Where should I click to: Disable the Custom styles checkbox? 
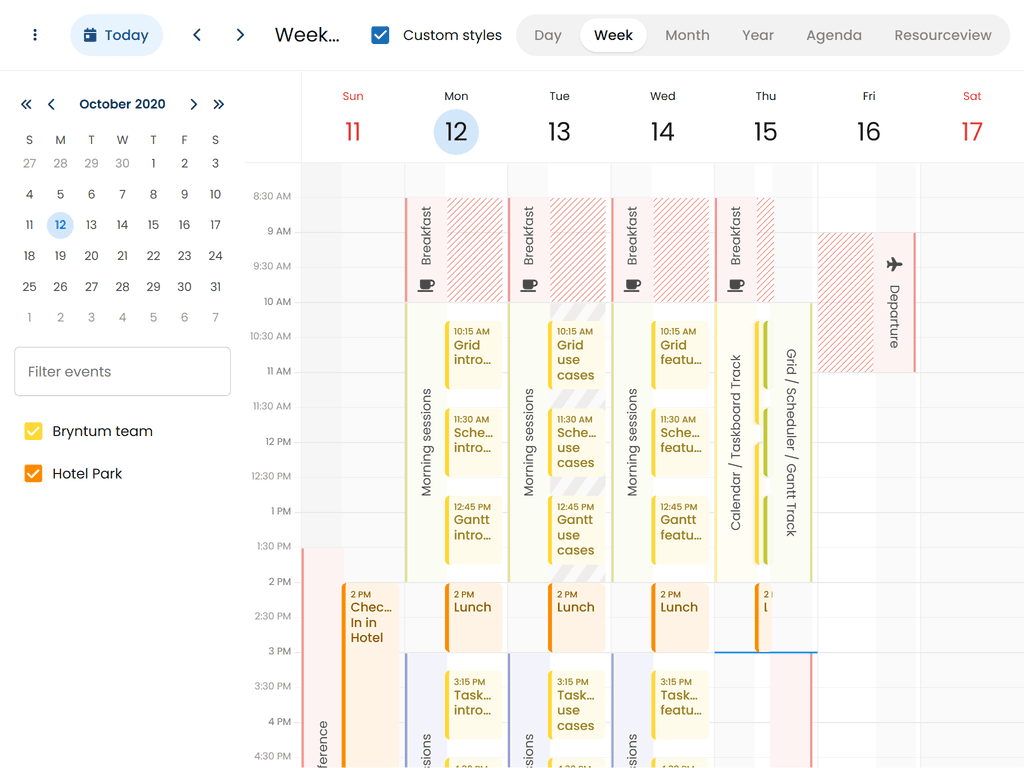coord(380,35)
